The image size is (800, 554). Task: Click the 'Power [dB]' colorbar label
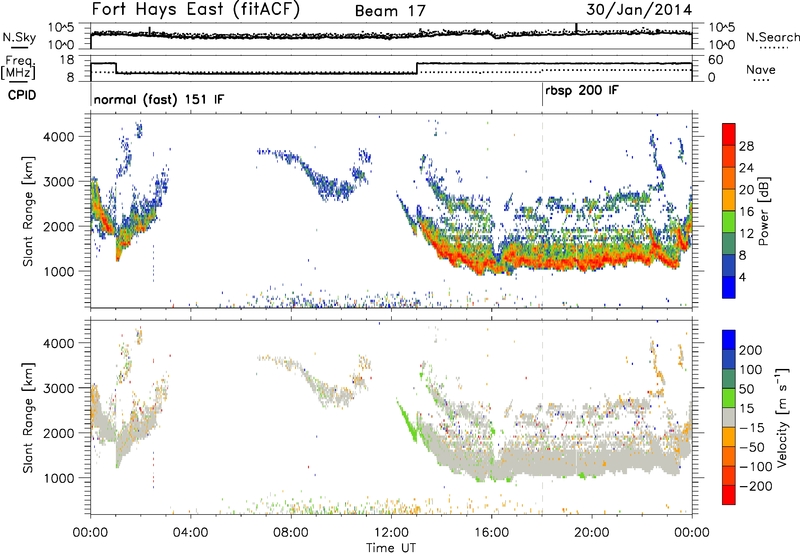(x=763, y=211)
